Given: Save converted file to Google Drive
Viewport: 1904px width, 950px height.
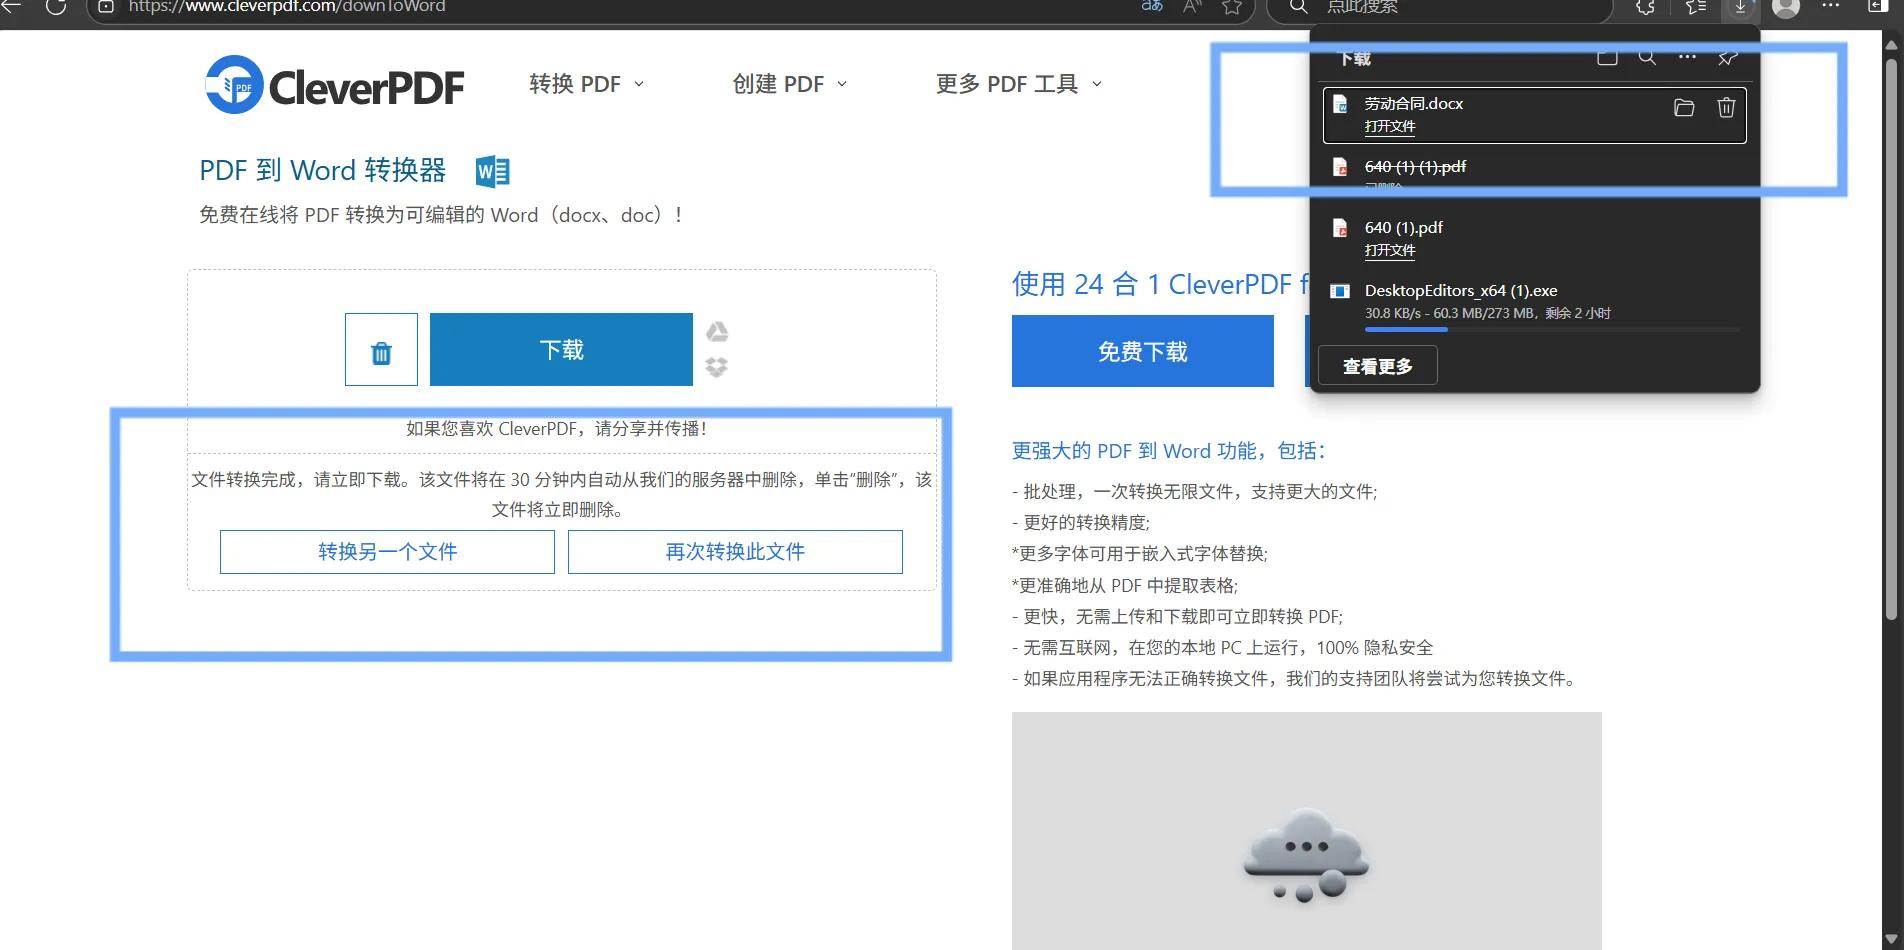Looking at the screenshot, I should 716,331.
